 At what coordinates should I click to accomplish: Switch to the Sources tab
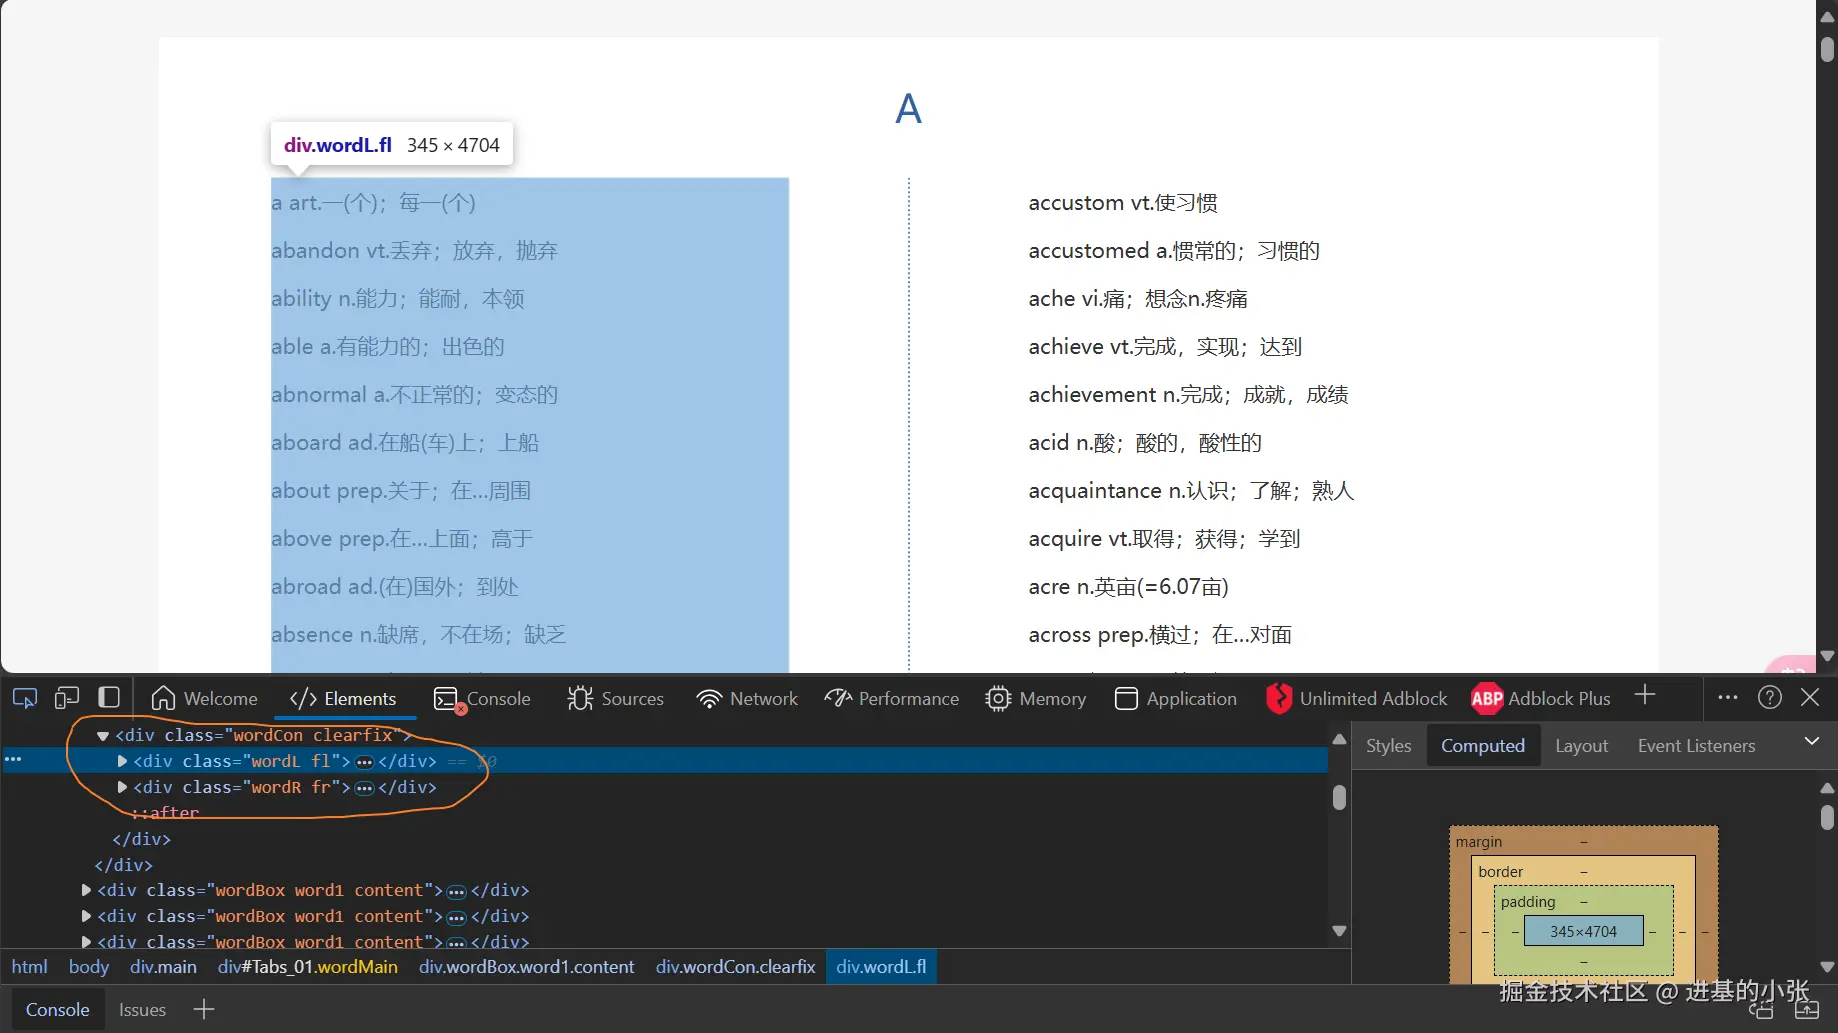pos(615,699)
